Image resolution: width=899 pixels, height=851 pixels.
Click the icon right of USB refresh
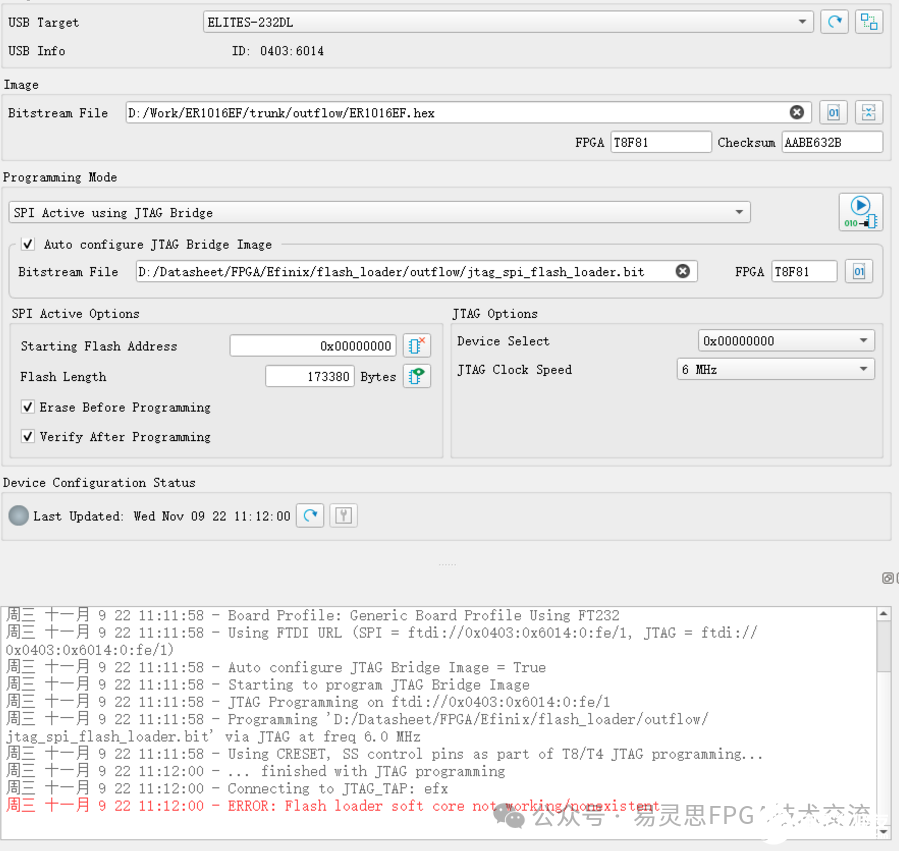(869, 22)
